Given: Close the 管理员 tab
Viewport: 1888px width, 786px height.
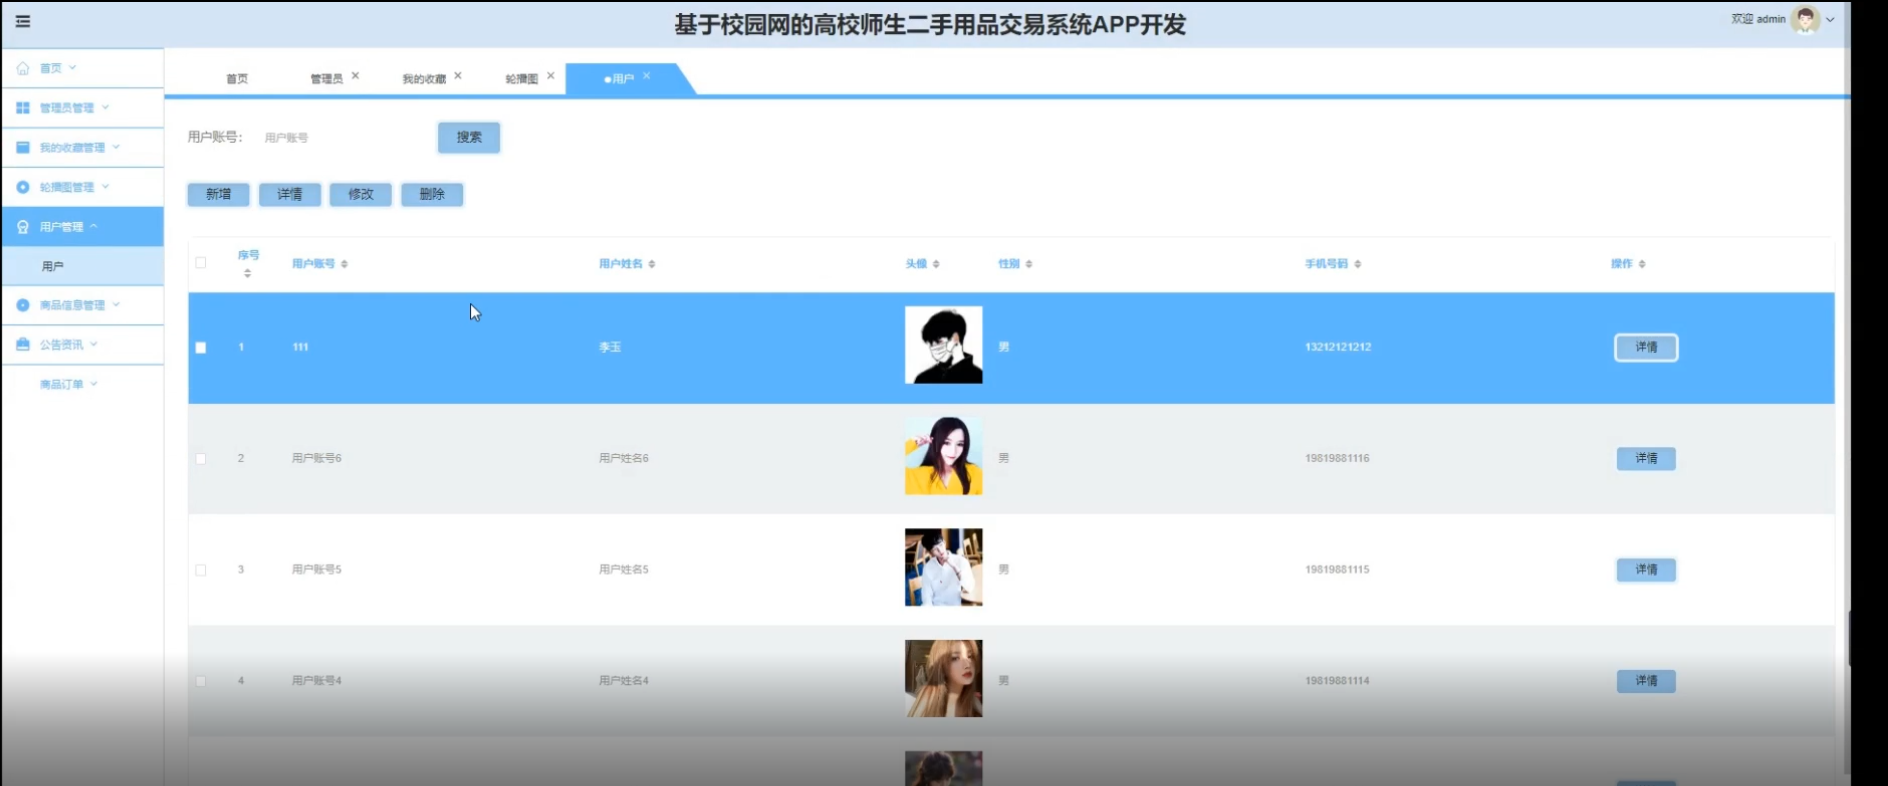Looking at the screenshot, I should click(x=355, y=76).
